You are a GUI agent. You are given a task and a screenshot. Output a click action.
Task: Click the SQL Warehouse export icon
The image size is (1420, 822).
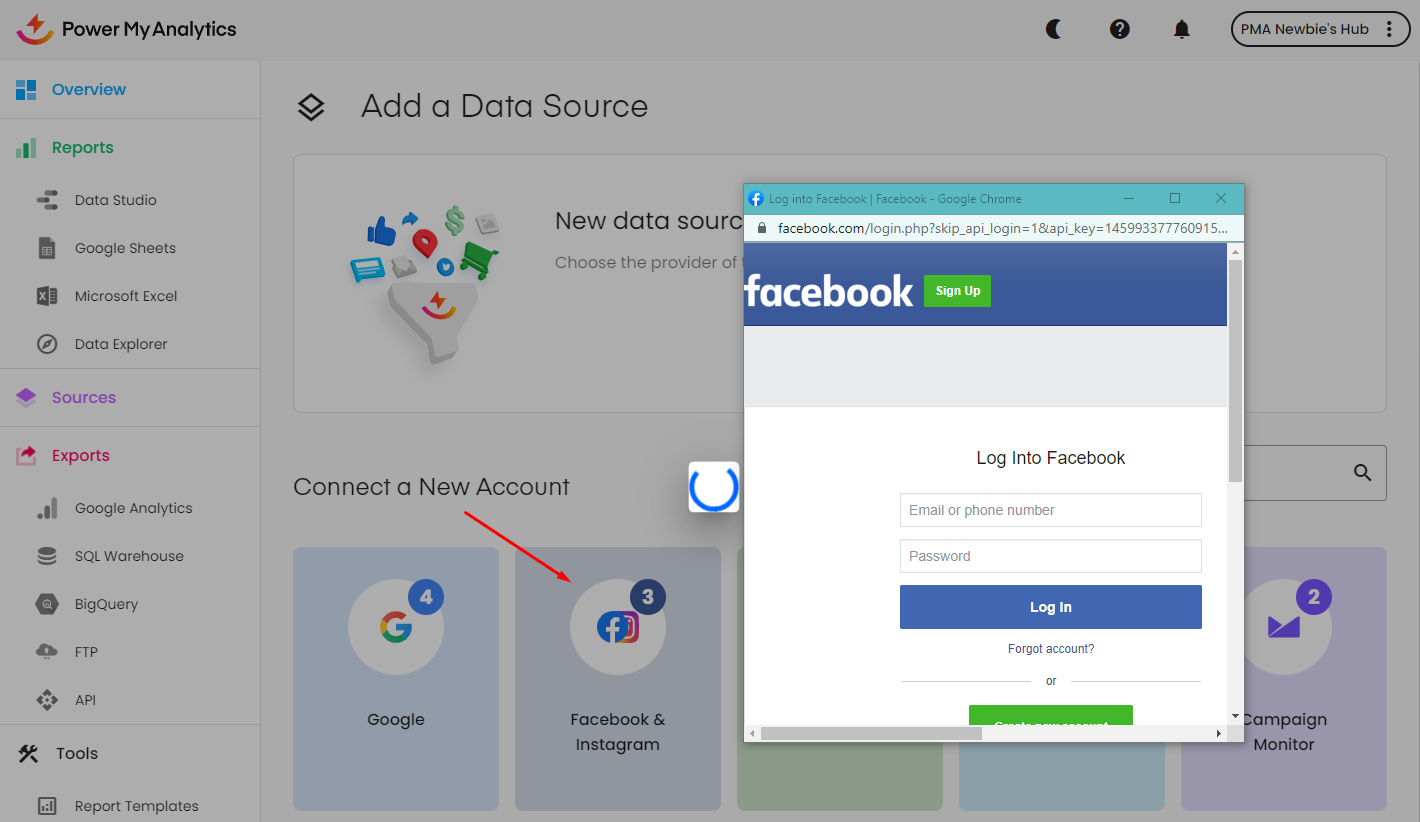pos(47,555)
